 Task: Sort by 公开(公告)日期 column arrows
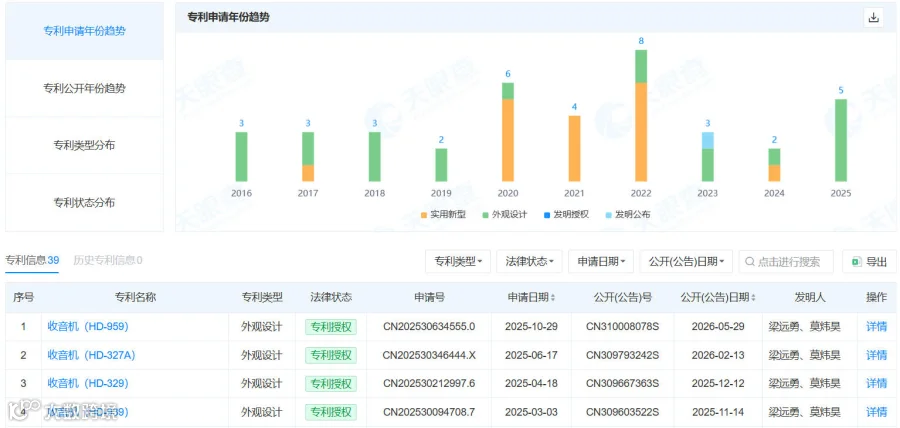pyautogui.click(x=753, y=298)
